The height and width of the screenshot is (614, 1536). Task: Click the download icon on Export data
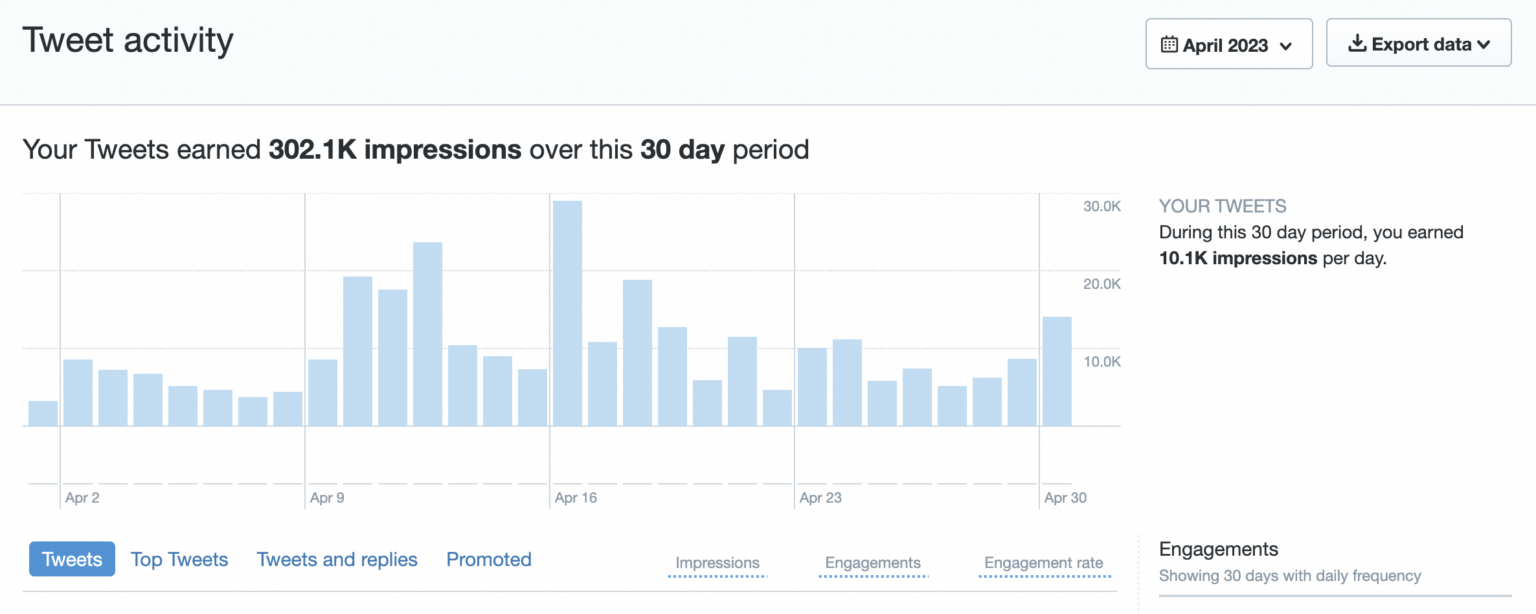click(1358, 43)
